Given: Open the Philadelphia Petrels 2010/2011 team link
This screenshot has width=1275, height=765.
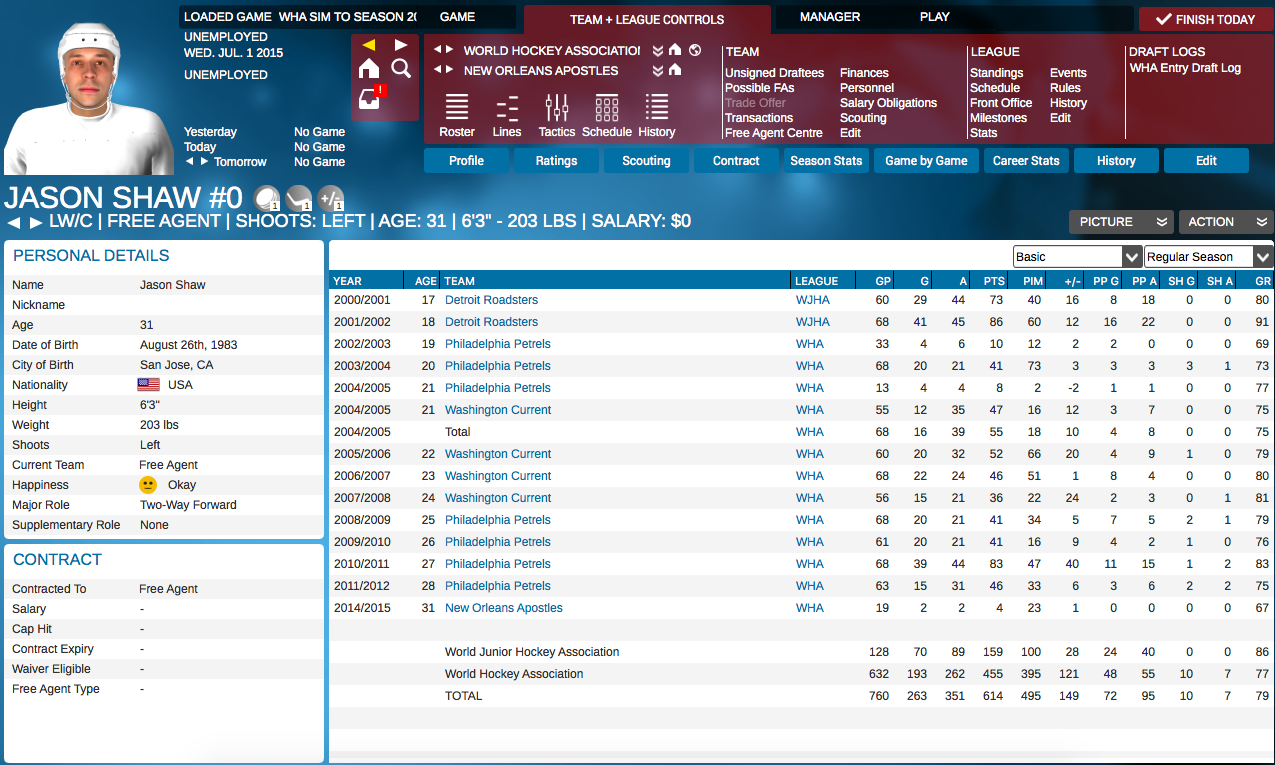Looking at the screenshot, I should 497,564.
